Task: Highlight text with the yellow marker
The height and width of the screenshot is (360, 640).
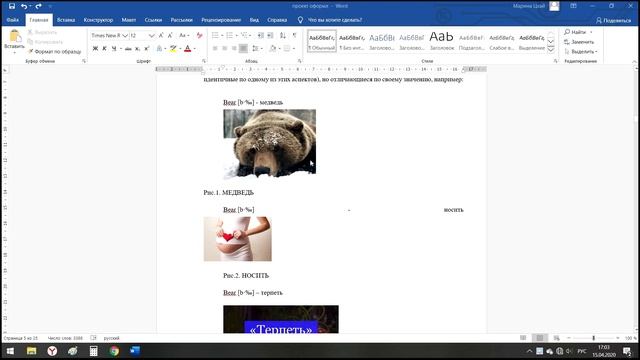Action: (173, 49)
